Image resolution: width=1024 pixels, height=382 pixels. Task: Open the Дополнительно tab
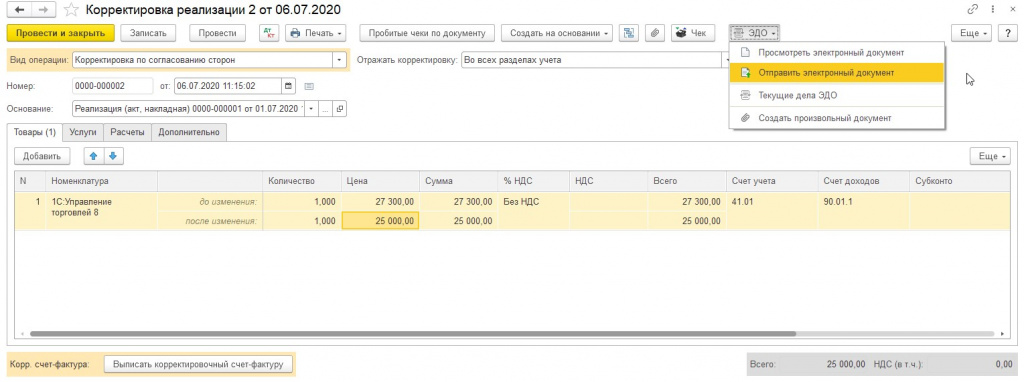click(189, 132)
